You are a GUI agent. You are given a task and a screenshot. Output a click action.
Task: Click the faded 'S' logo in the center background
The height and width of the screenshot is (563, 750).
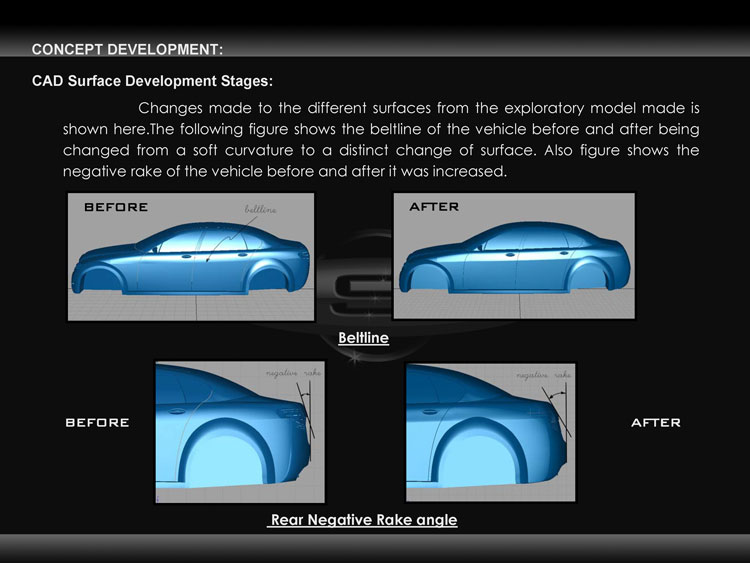tap(360, 292)
